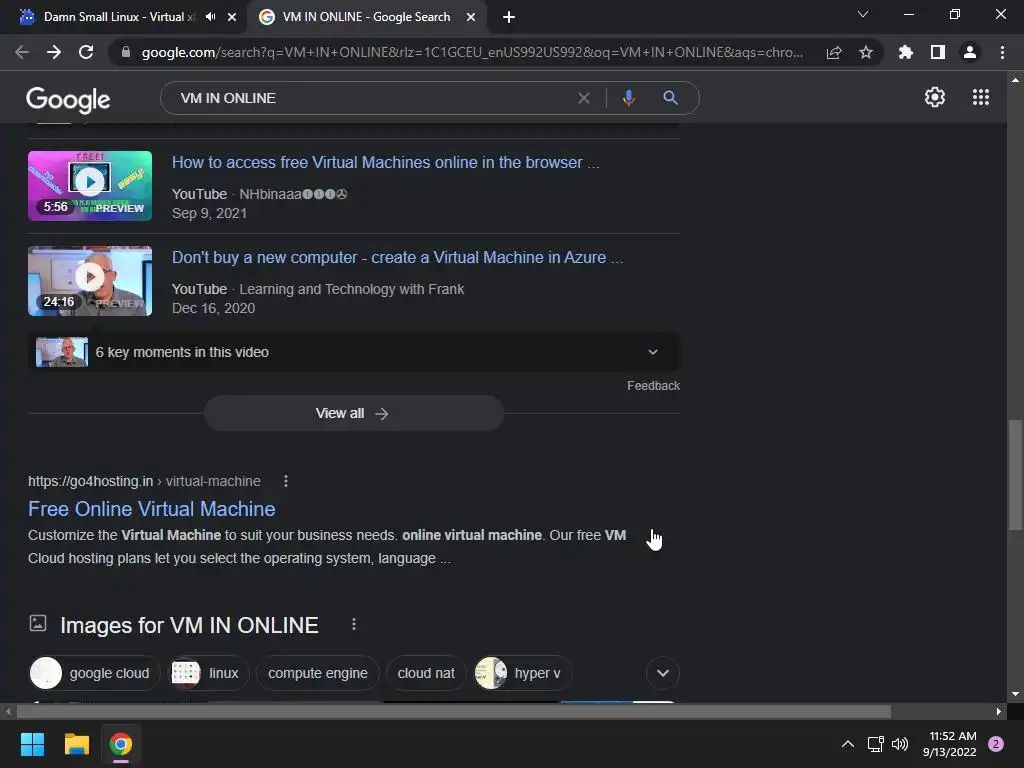Viewport: 1024px width, 768px height.
Task: Filter images by hyper v chip
Action: pyautogui.click(x=522, y=673)
